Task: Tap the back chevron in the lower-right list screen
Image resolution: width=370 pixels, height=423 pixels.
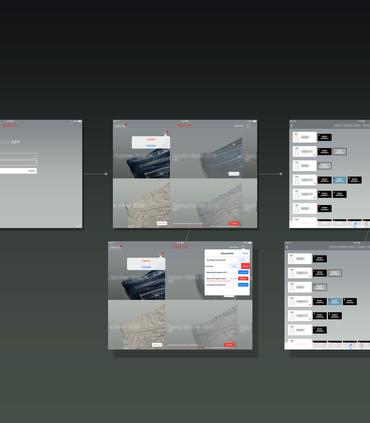Action: (x=287, y=247)
